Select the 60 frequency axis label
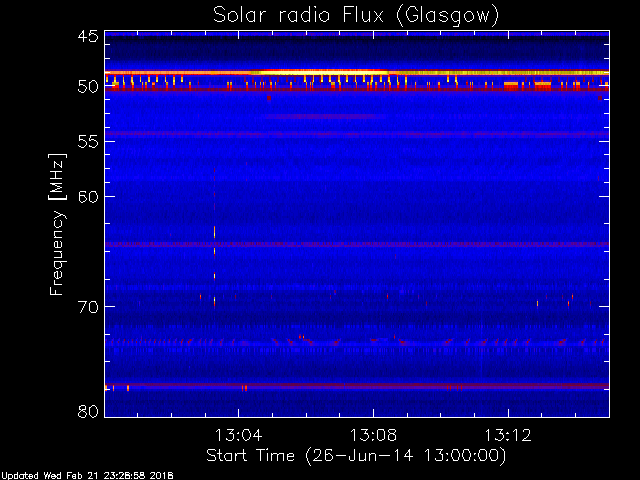This screenshot has width=640, height=480. point(88,197)
